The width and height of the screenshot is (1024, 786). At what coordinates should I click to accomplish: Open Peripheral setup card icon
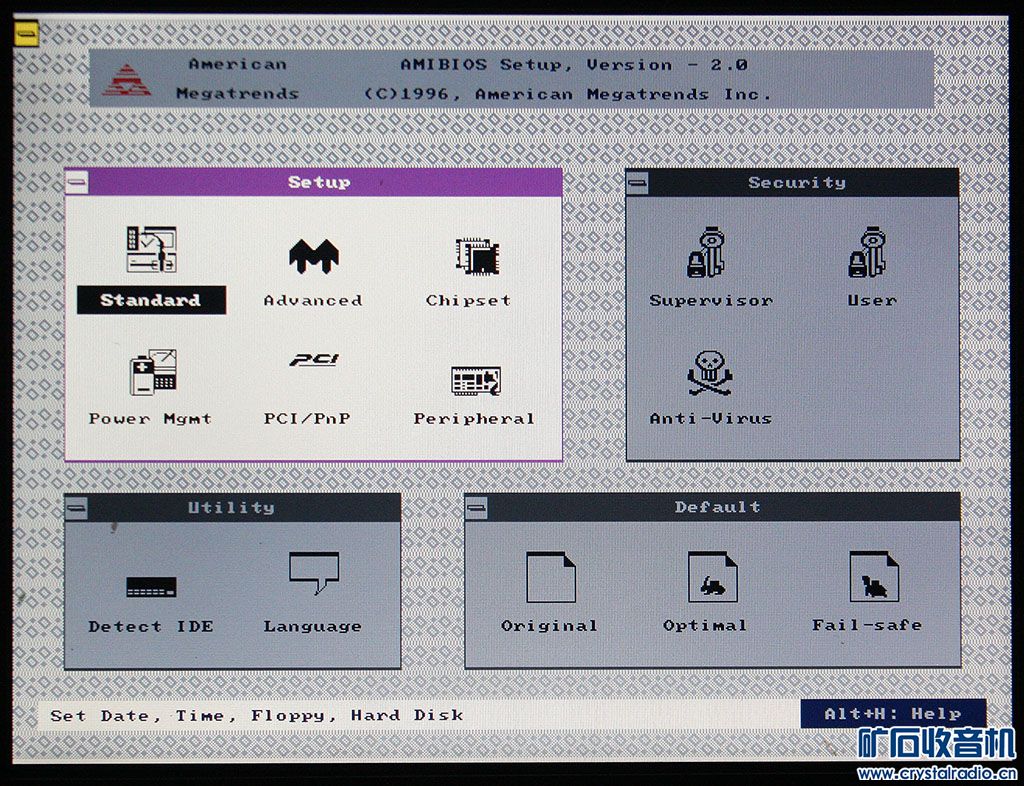pos(476,381)
